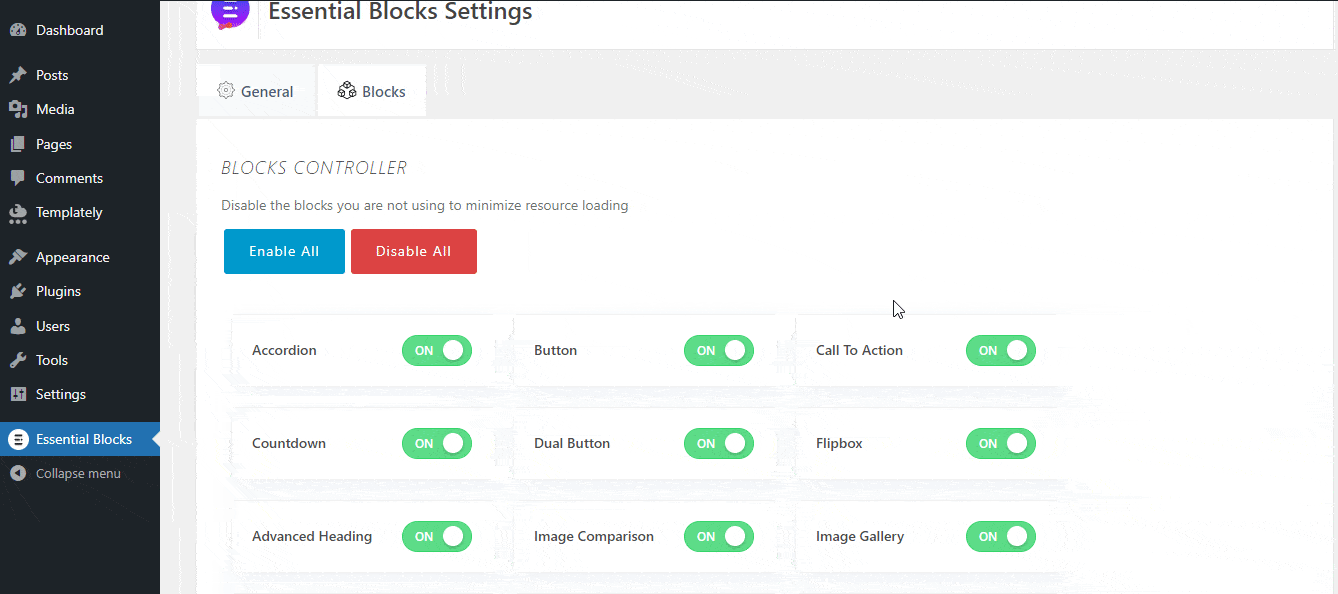Select the Pages menu item
The width and height of the screenshot is (1338, 594).
click(80, 144)
